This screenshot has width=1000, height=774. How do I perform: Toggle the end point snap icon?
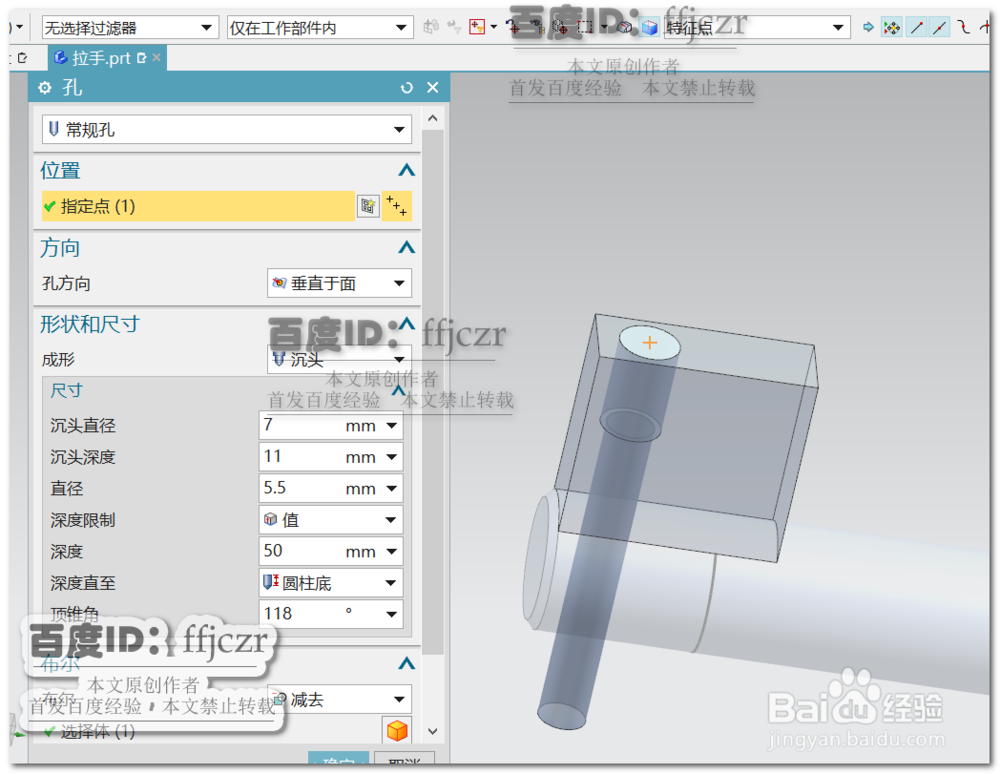[x=917, y=27]
